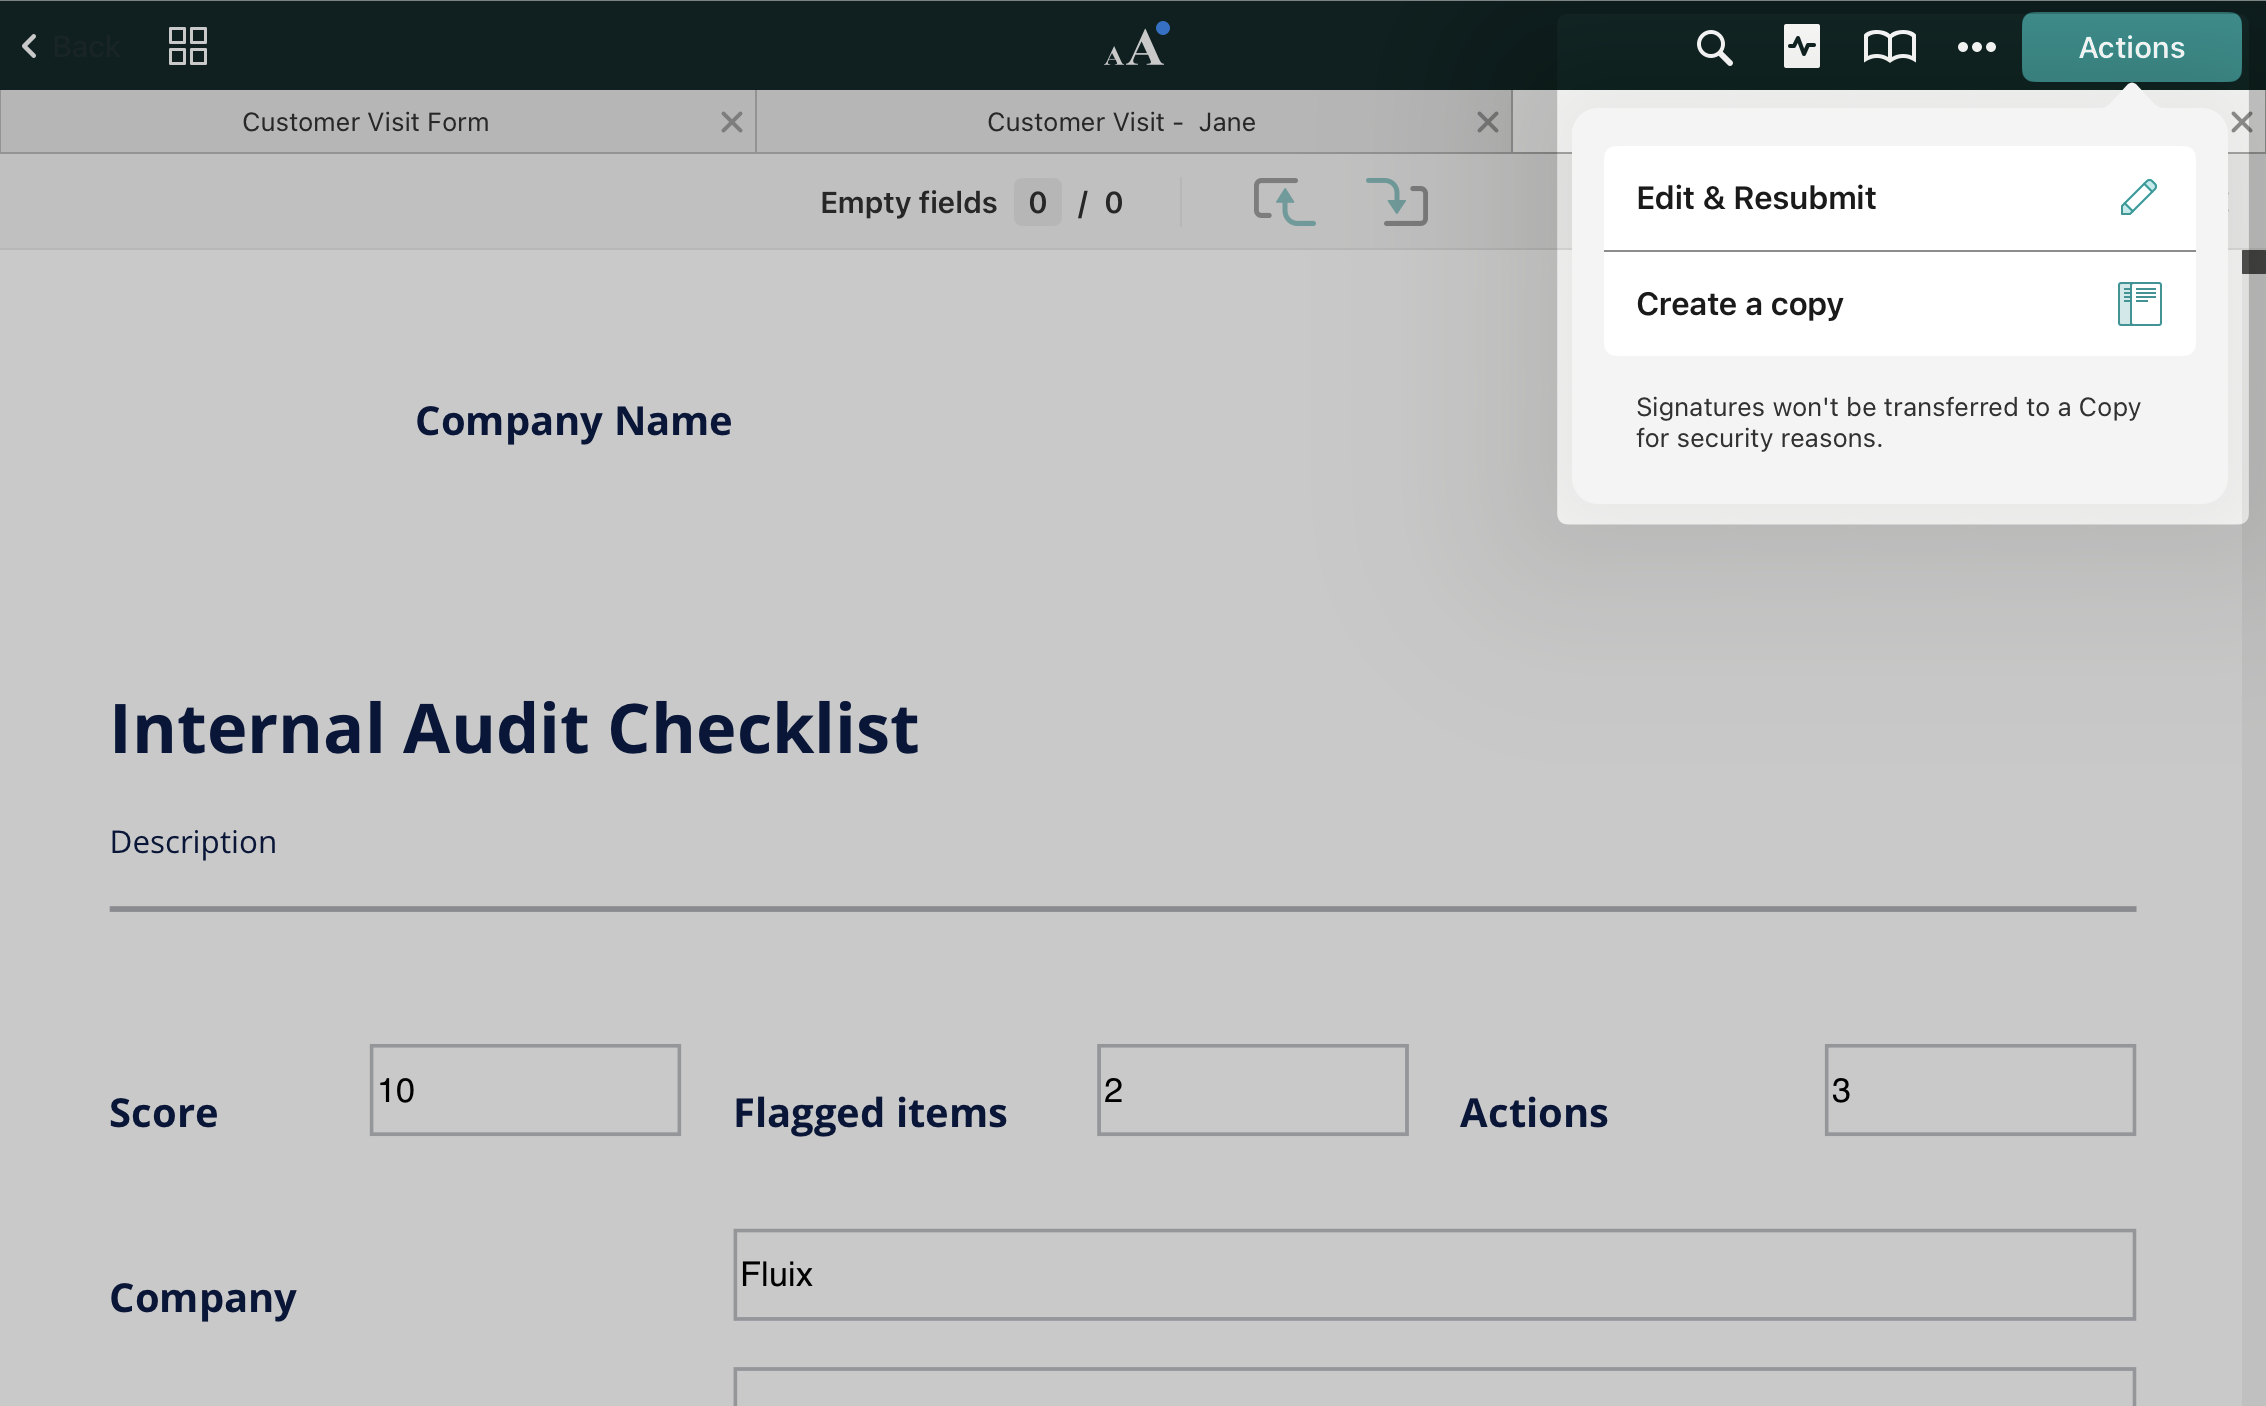Switch to Customer Visit Form tab
Image resolution: width=2266 pixels, height=1406 pixels.
coord(365,122)
